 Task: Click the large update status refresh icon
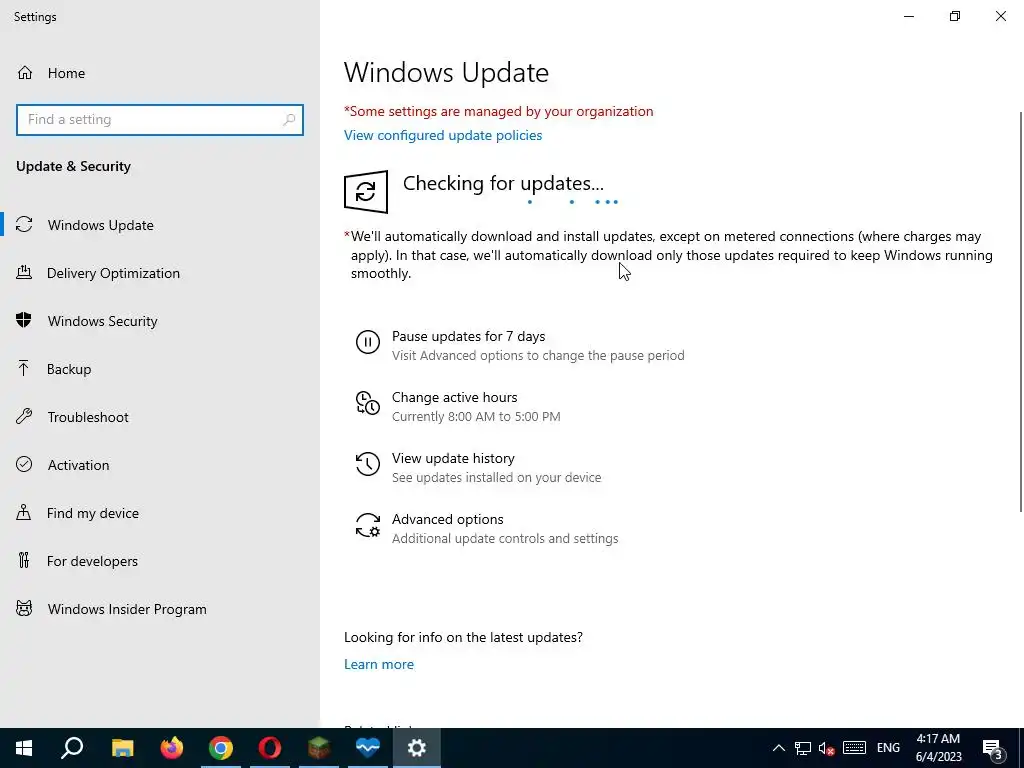(366, 192)
